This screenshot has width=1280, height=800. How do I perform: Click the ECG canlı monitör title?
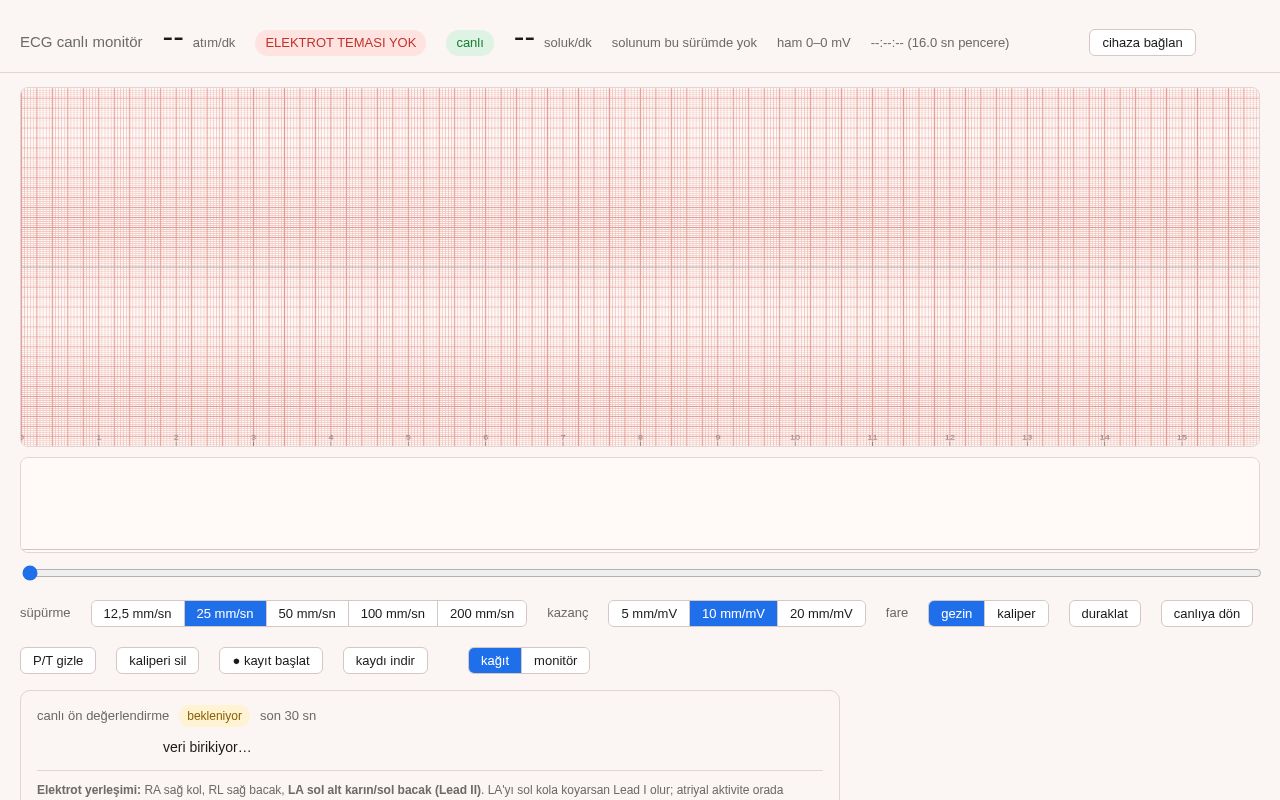(x=81, y=42)
